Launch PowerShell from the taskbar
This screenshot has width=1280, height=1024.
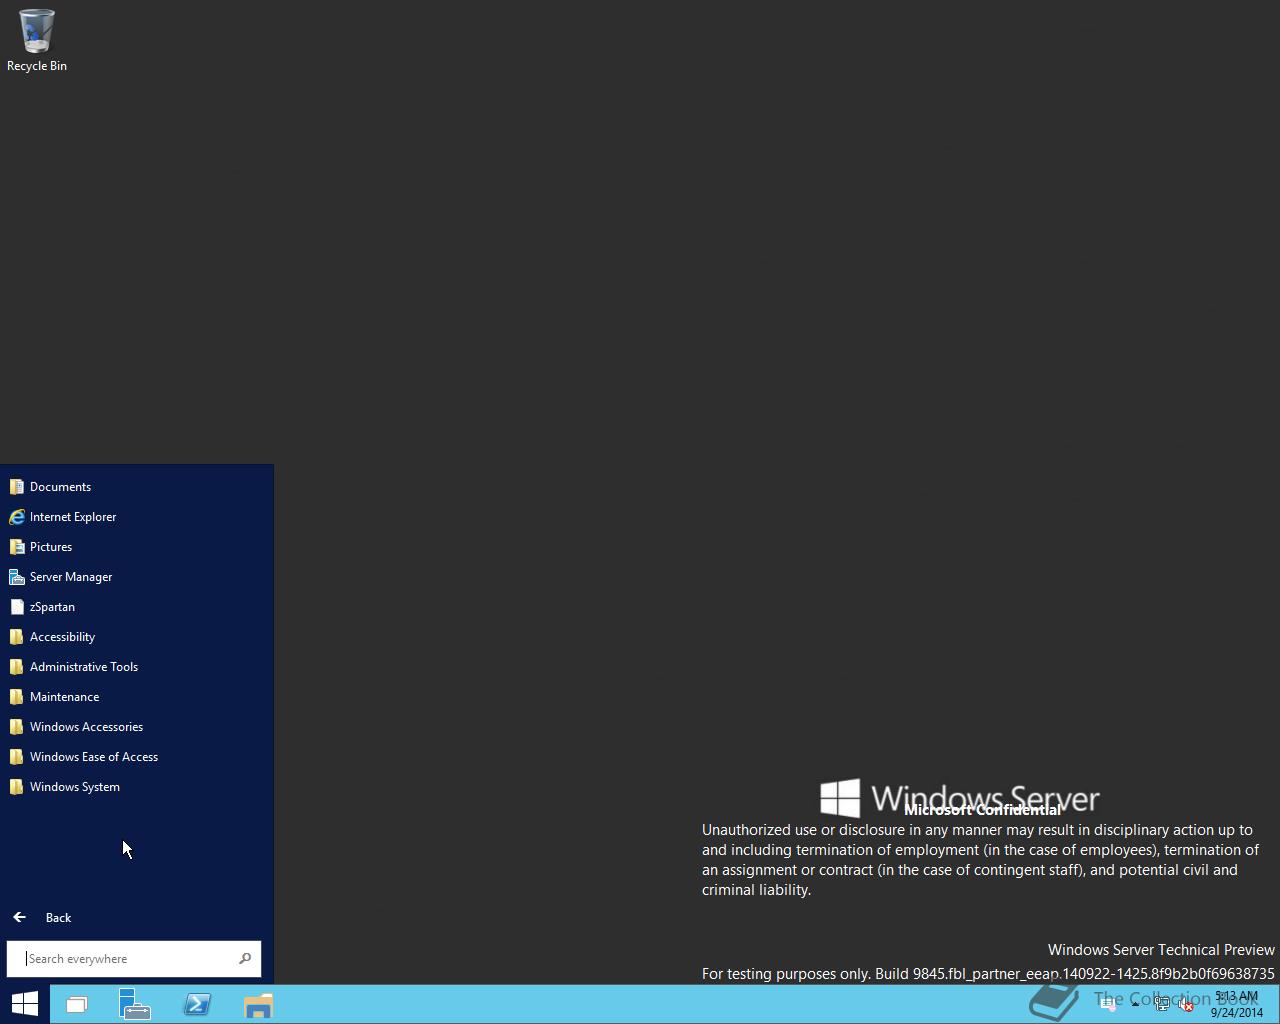tap(197, 1004)
